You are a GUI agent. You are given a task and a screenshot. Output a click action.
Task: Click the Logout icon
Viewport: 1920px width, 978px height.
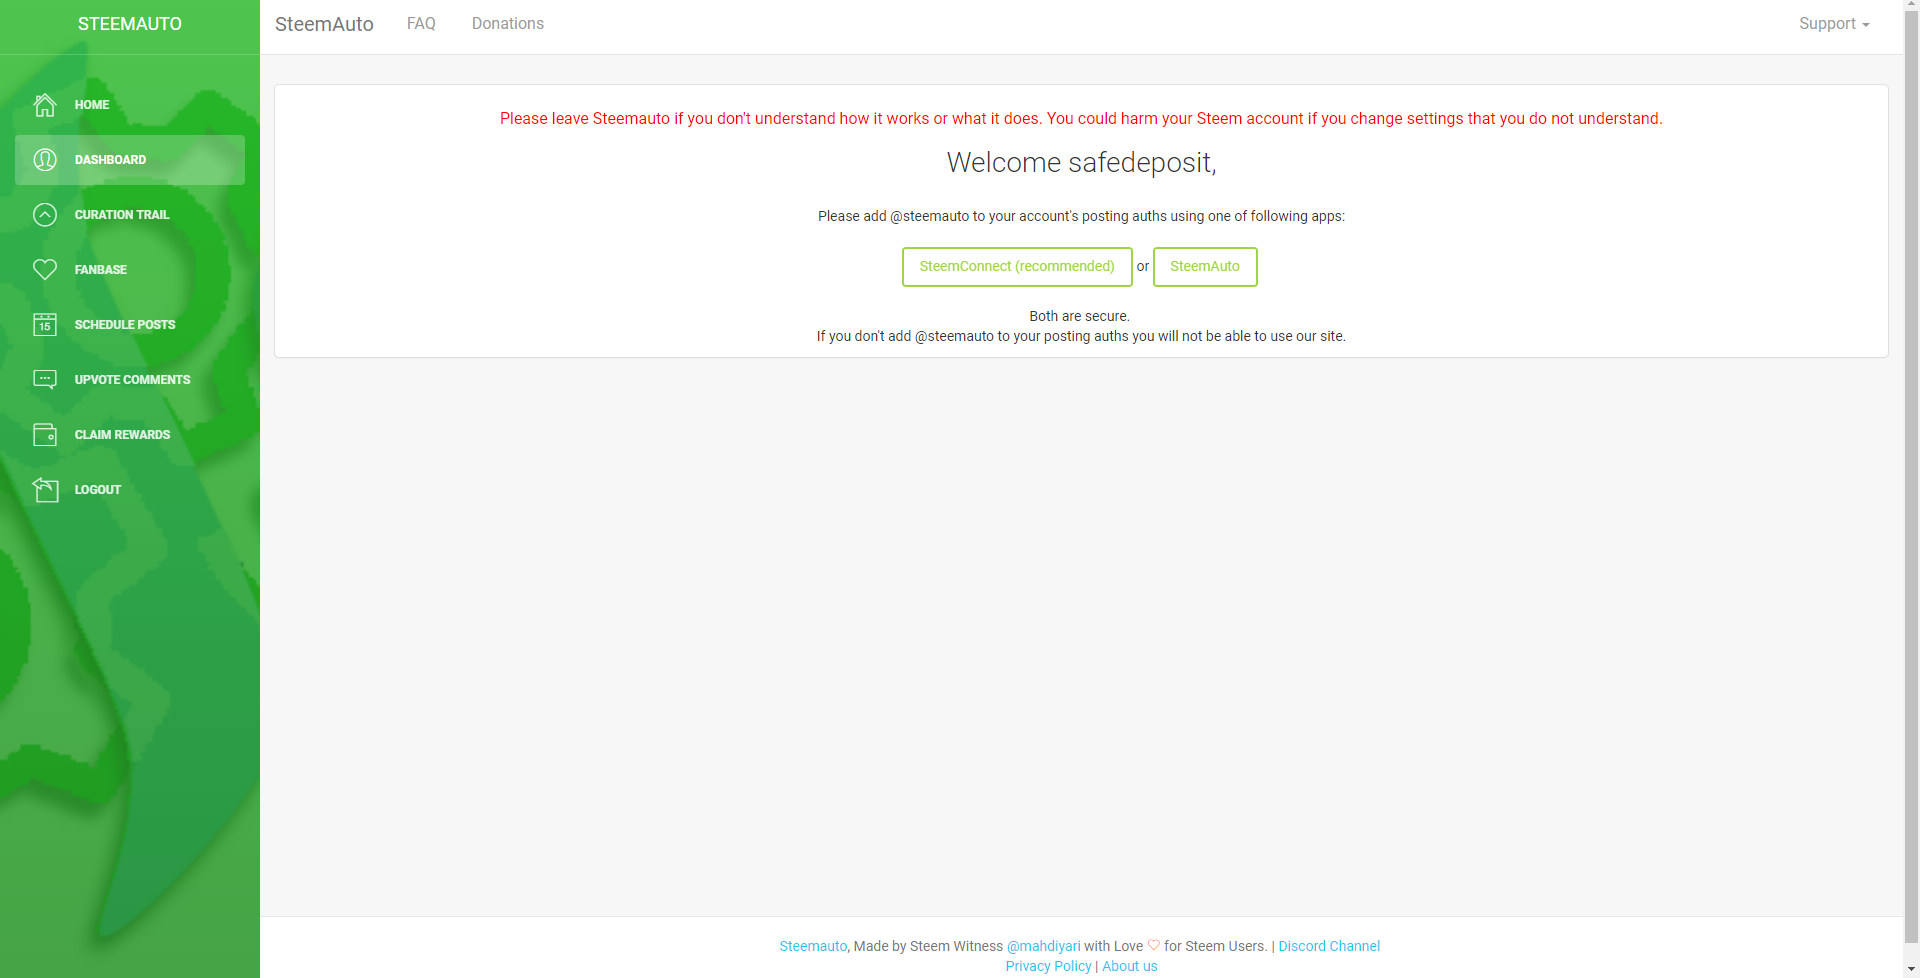click(x=45, y=490)
